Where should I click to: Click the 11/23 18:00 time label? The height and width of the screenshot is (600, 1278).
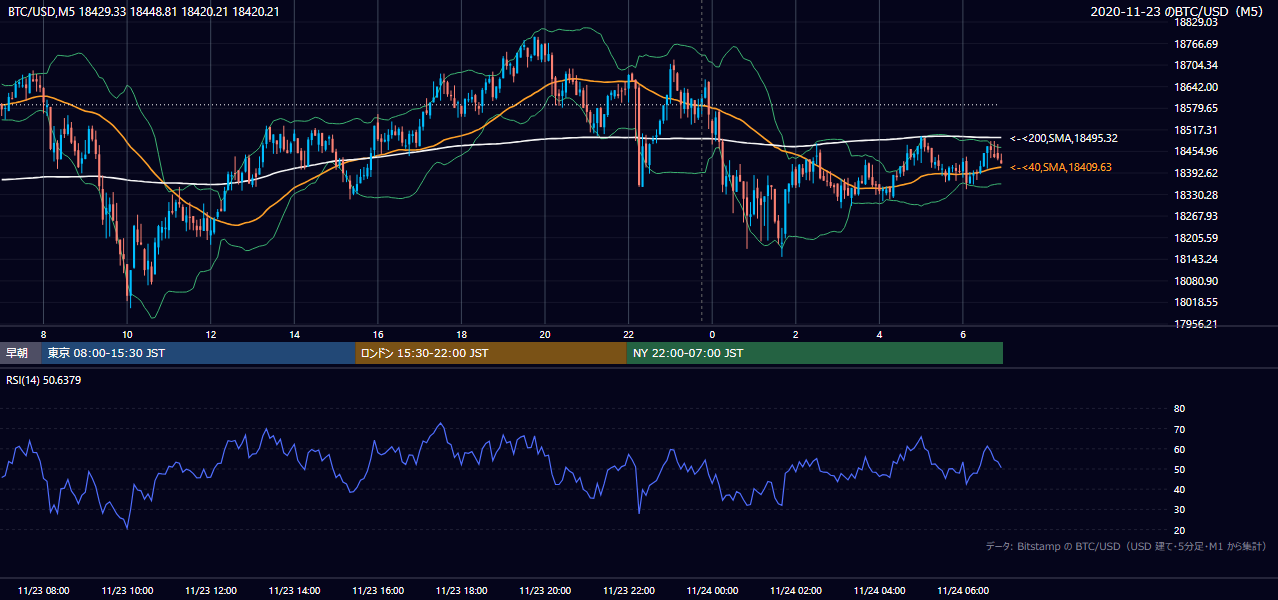pyautogui.click(x=462, y=591)
